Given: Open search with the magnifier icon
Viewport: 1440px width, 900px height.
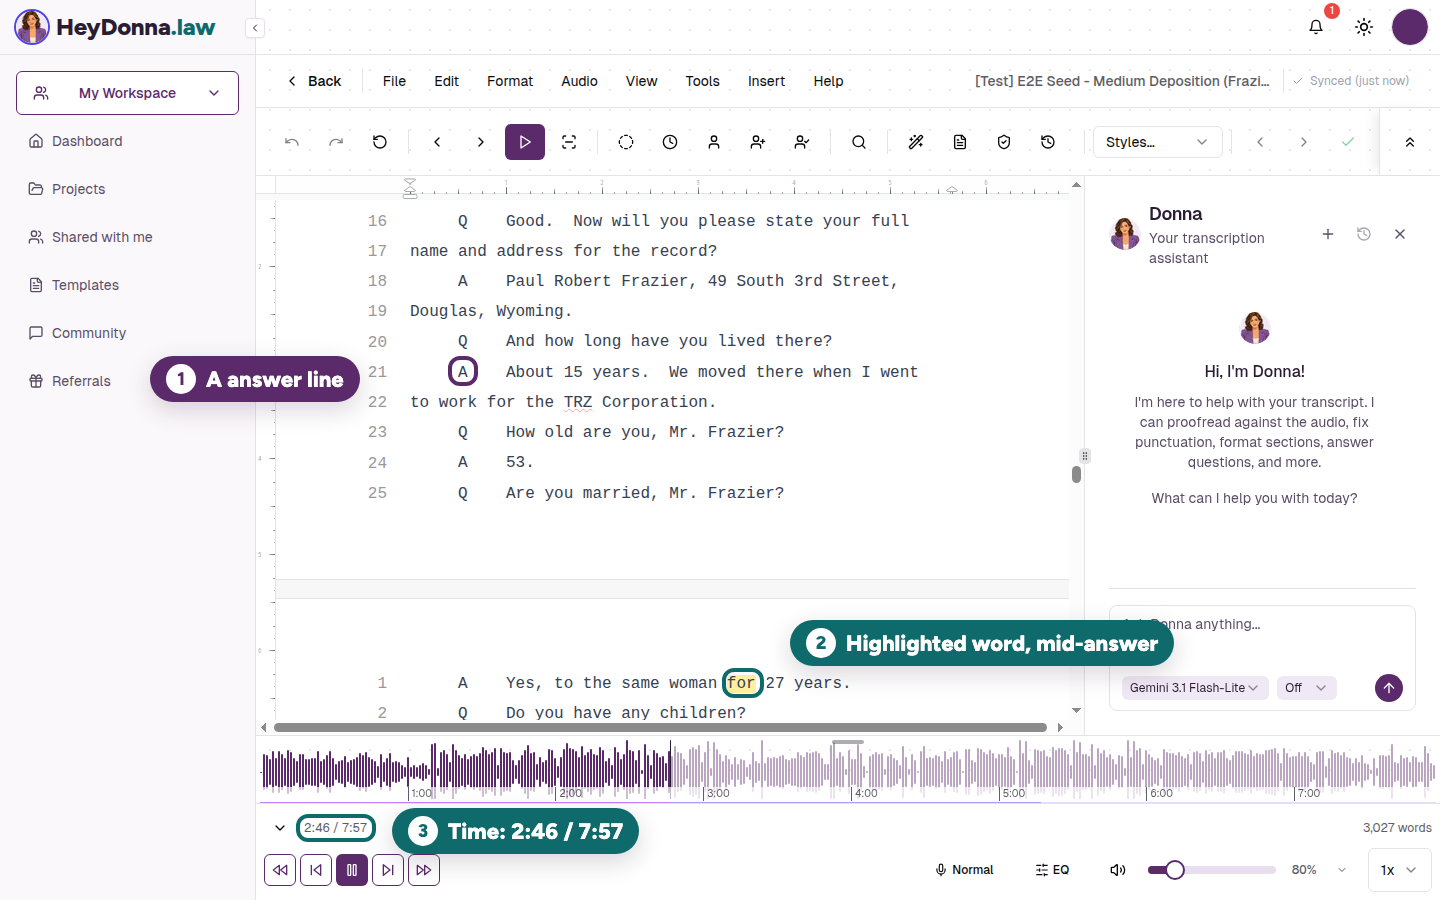Looking at the screenshot, I should point(859,142).
